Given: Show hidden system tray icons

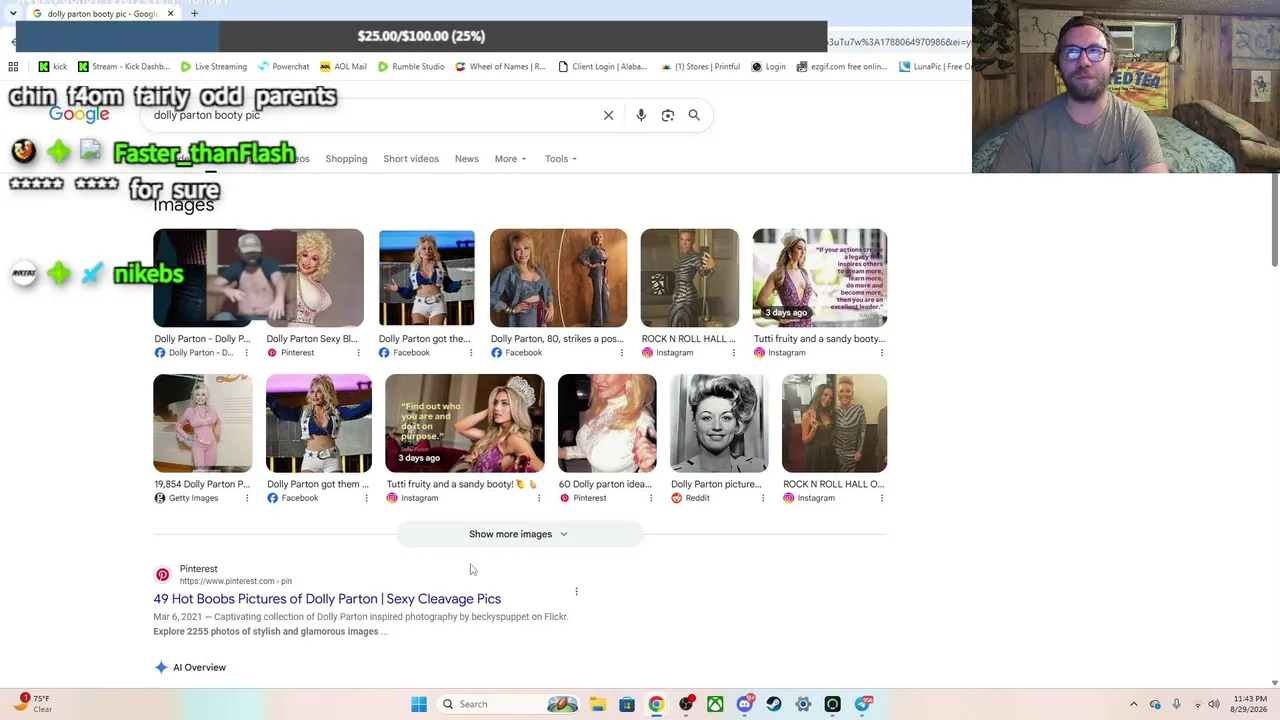Looking at the screenshot, I should (x=1133, y=704).
